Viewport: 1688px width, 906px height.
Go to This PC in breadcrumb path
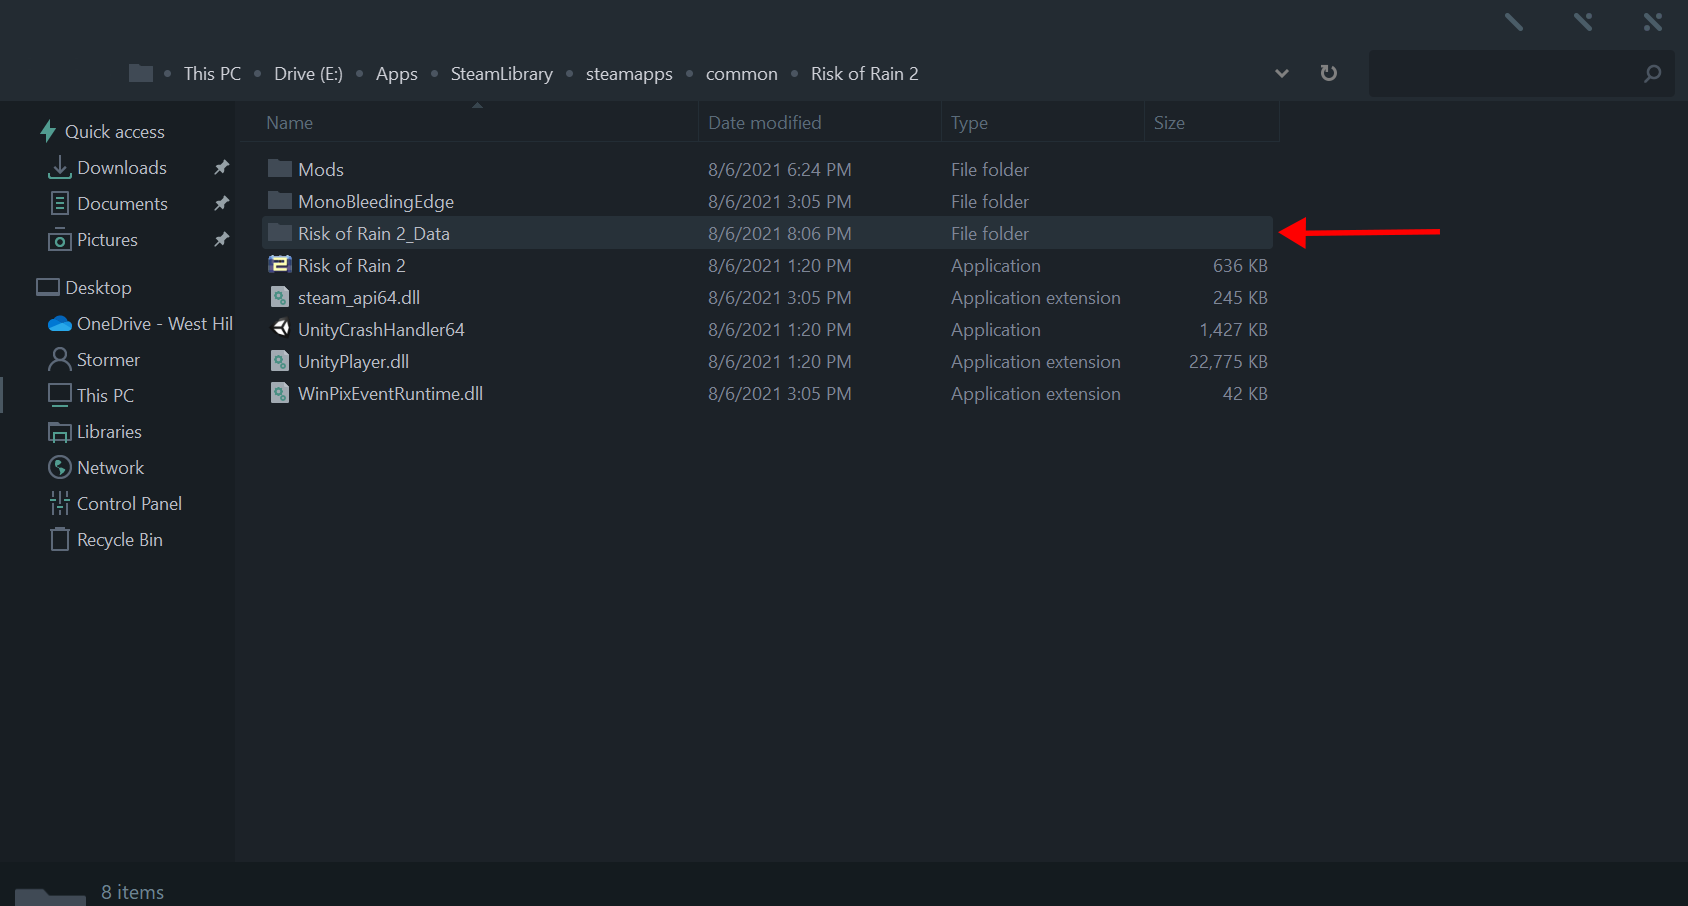pyautogui.click(x=212, y=74)
